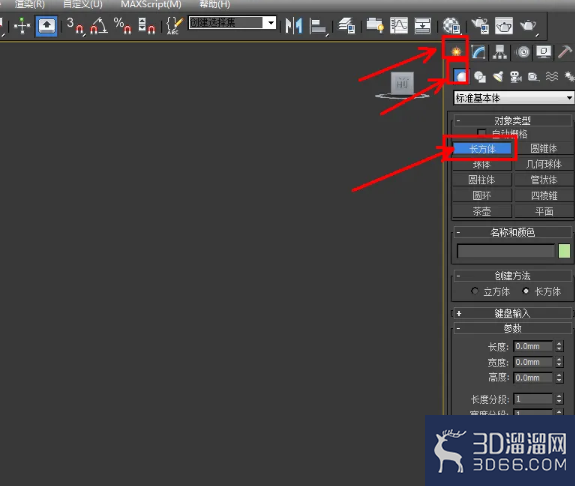Open the Material Editor
The width and height of the screenshot is (575, 486).
coord(451,26)
